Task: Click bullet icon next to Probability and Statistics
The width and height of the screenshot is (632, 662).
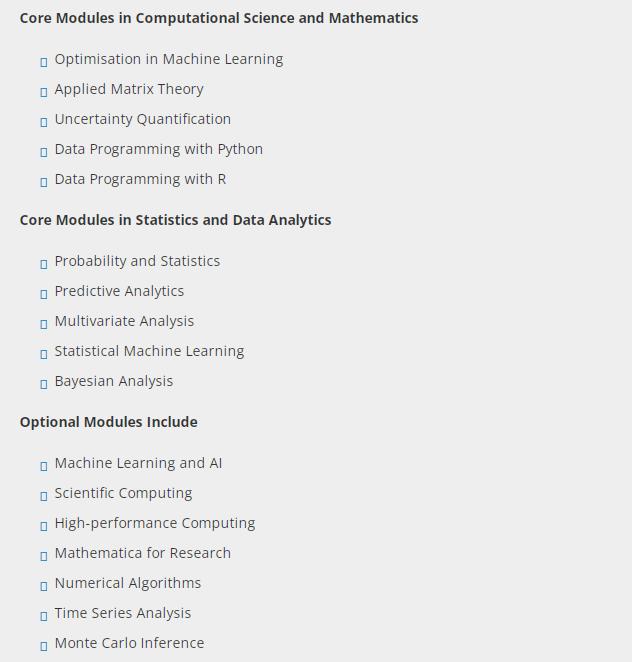Action: click(x=44, y=264)
